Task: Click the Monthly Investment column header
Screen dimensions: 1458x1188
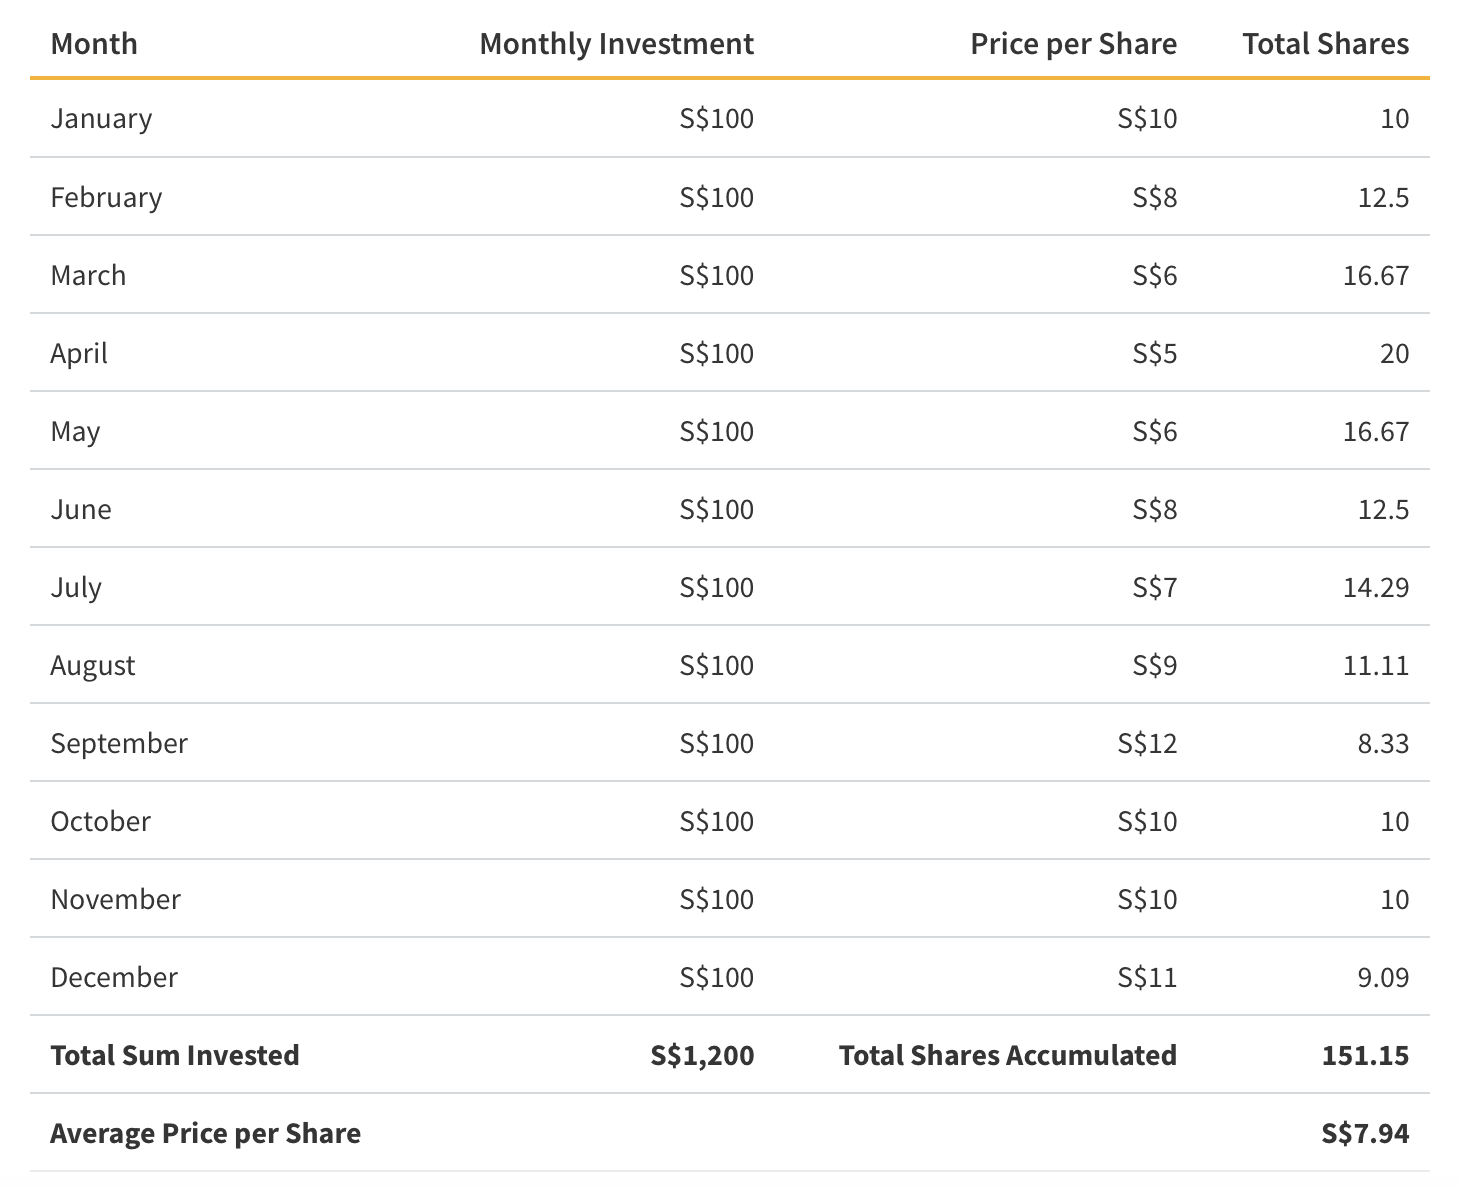Action: (616, 44)
